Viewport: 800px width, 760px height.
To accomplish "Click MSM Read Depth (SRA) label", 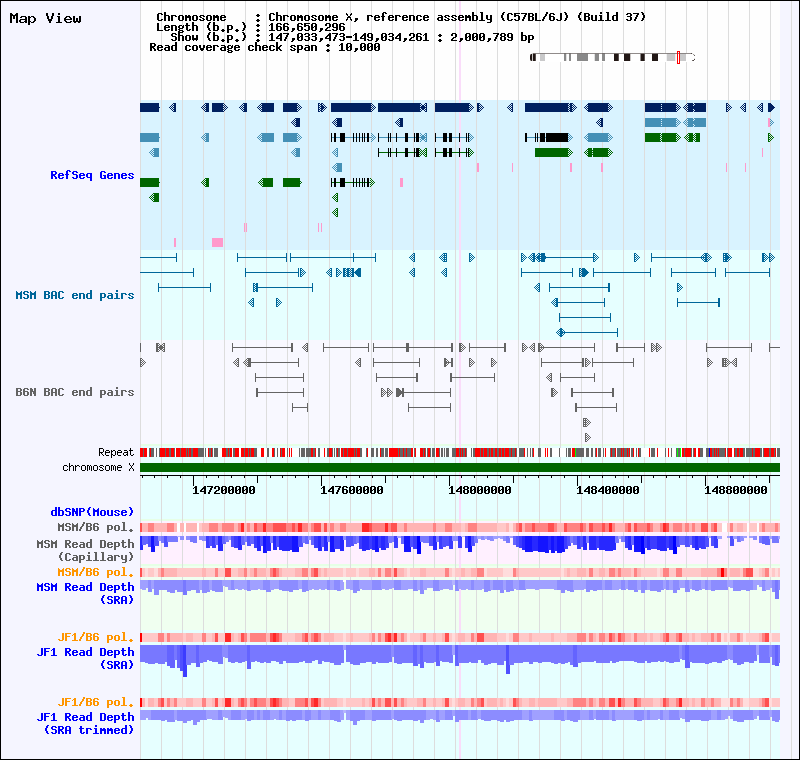I will (x=85, y=593).
